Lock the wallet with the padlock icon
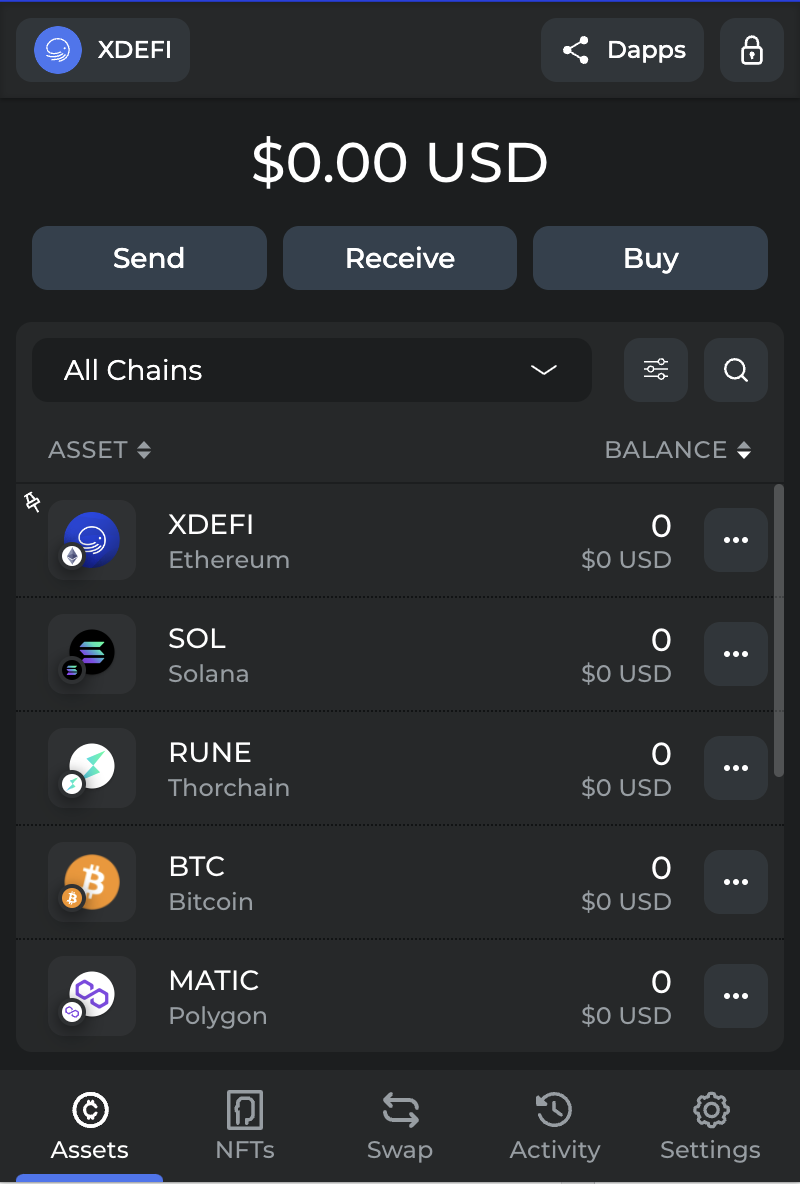The image size is (800, 1184). [751, 50]
